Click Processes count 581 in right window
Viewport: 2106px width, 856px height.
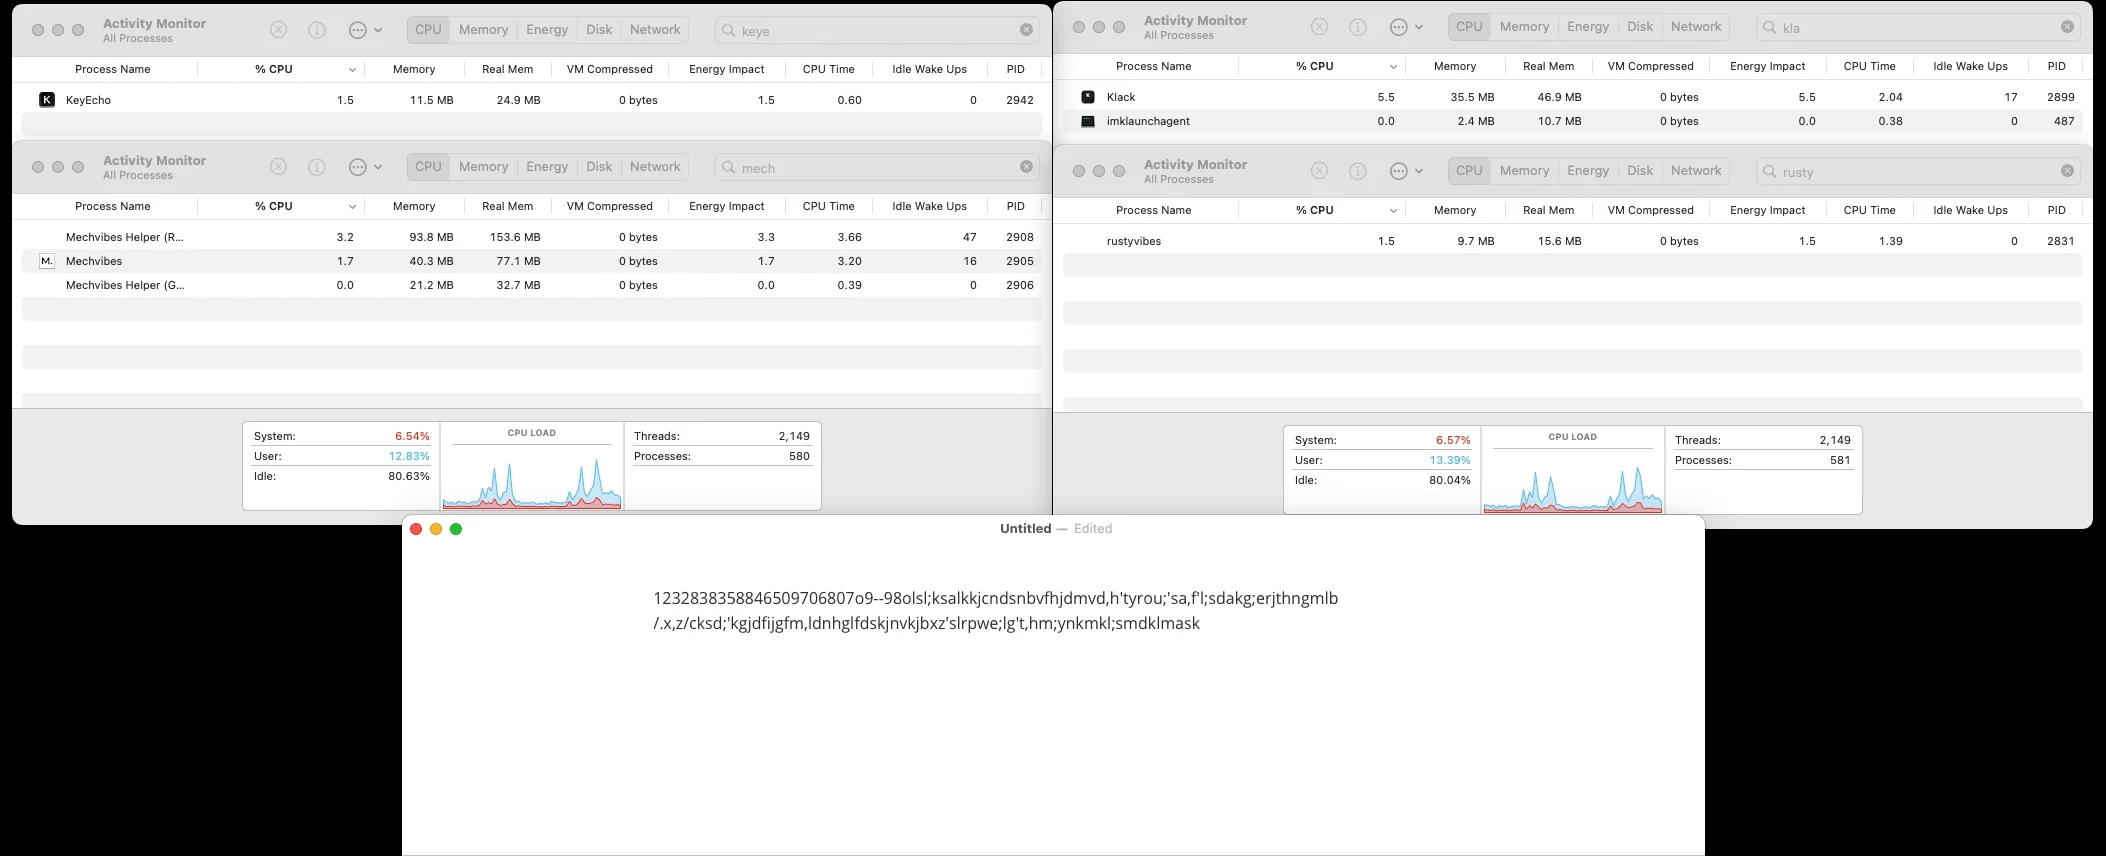click(x=1840, y=460)
